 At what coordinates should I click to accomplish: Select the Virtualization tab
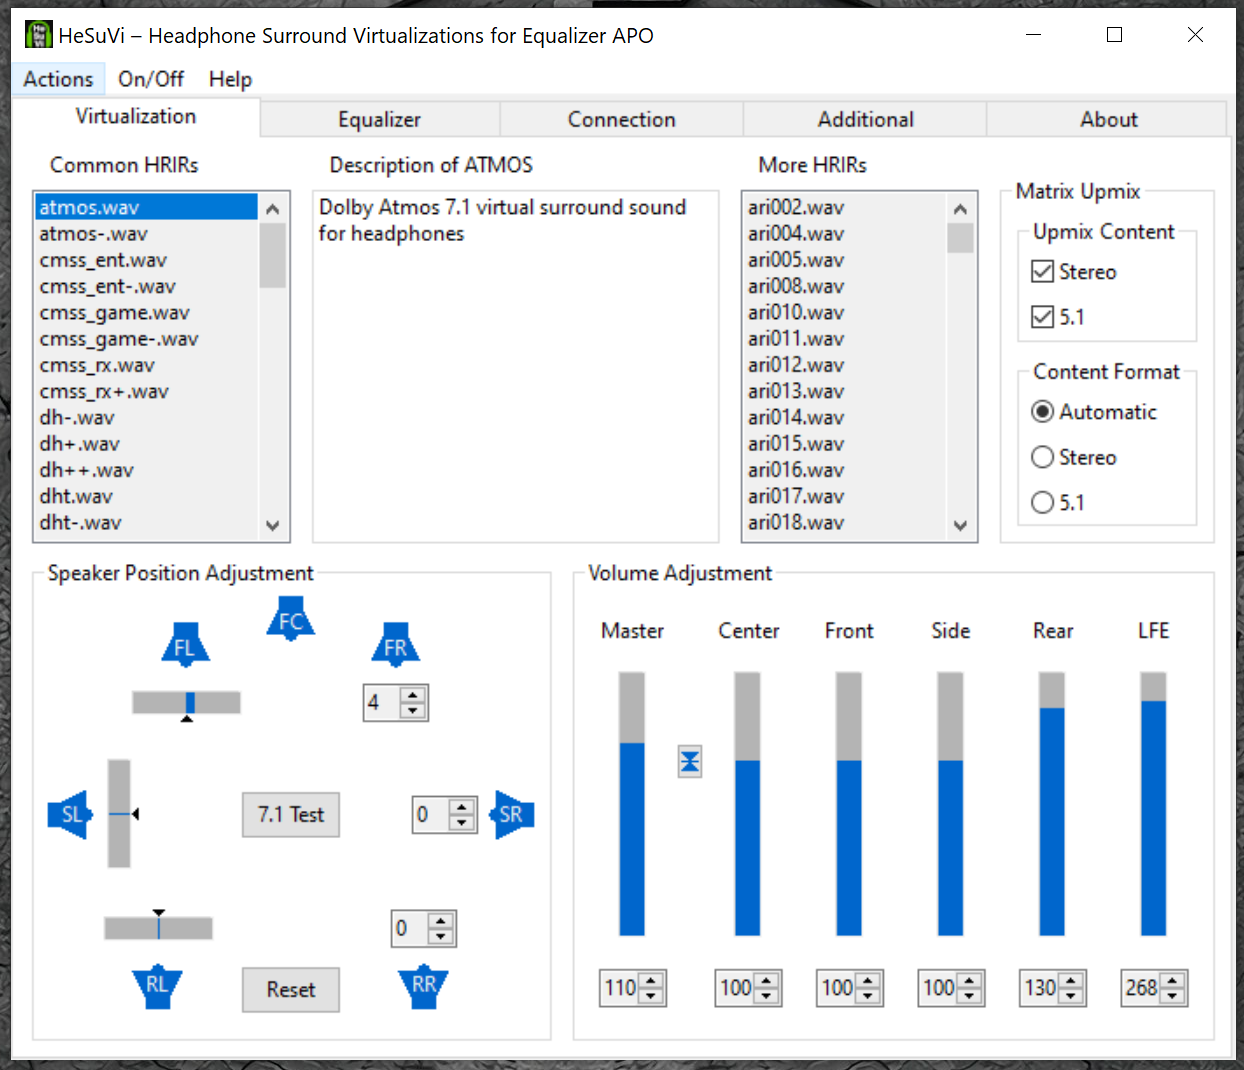(136, 116)
